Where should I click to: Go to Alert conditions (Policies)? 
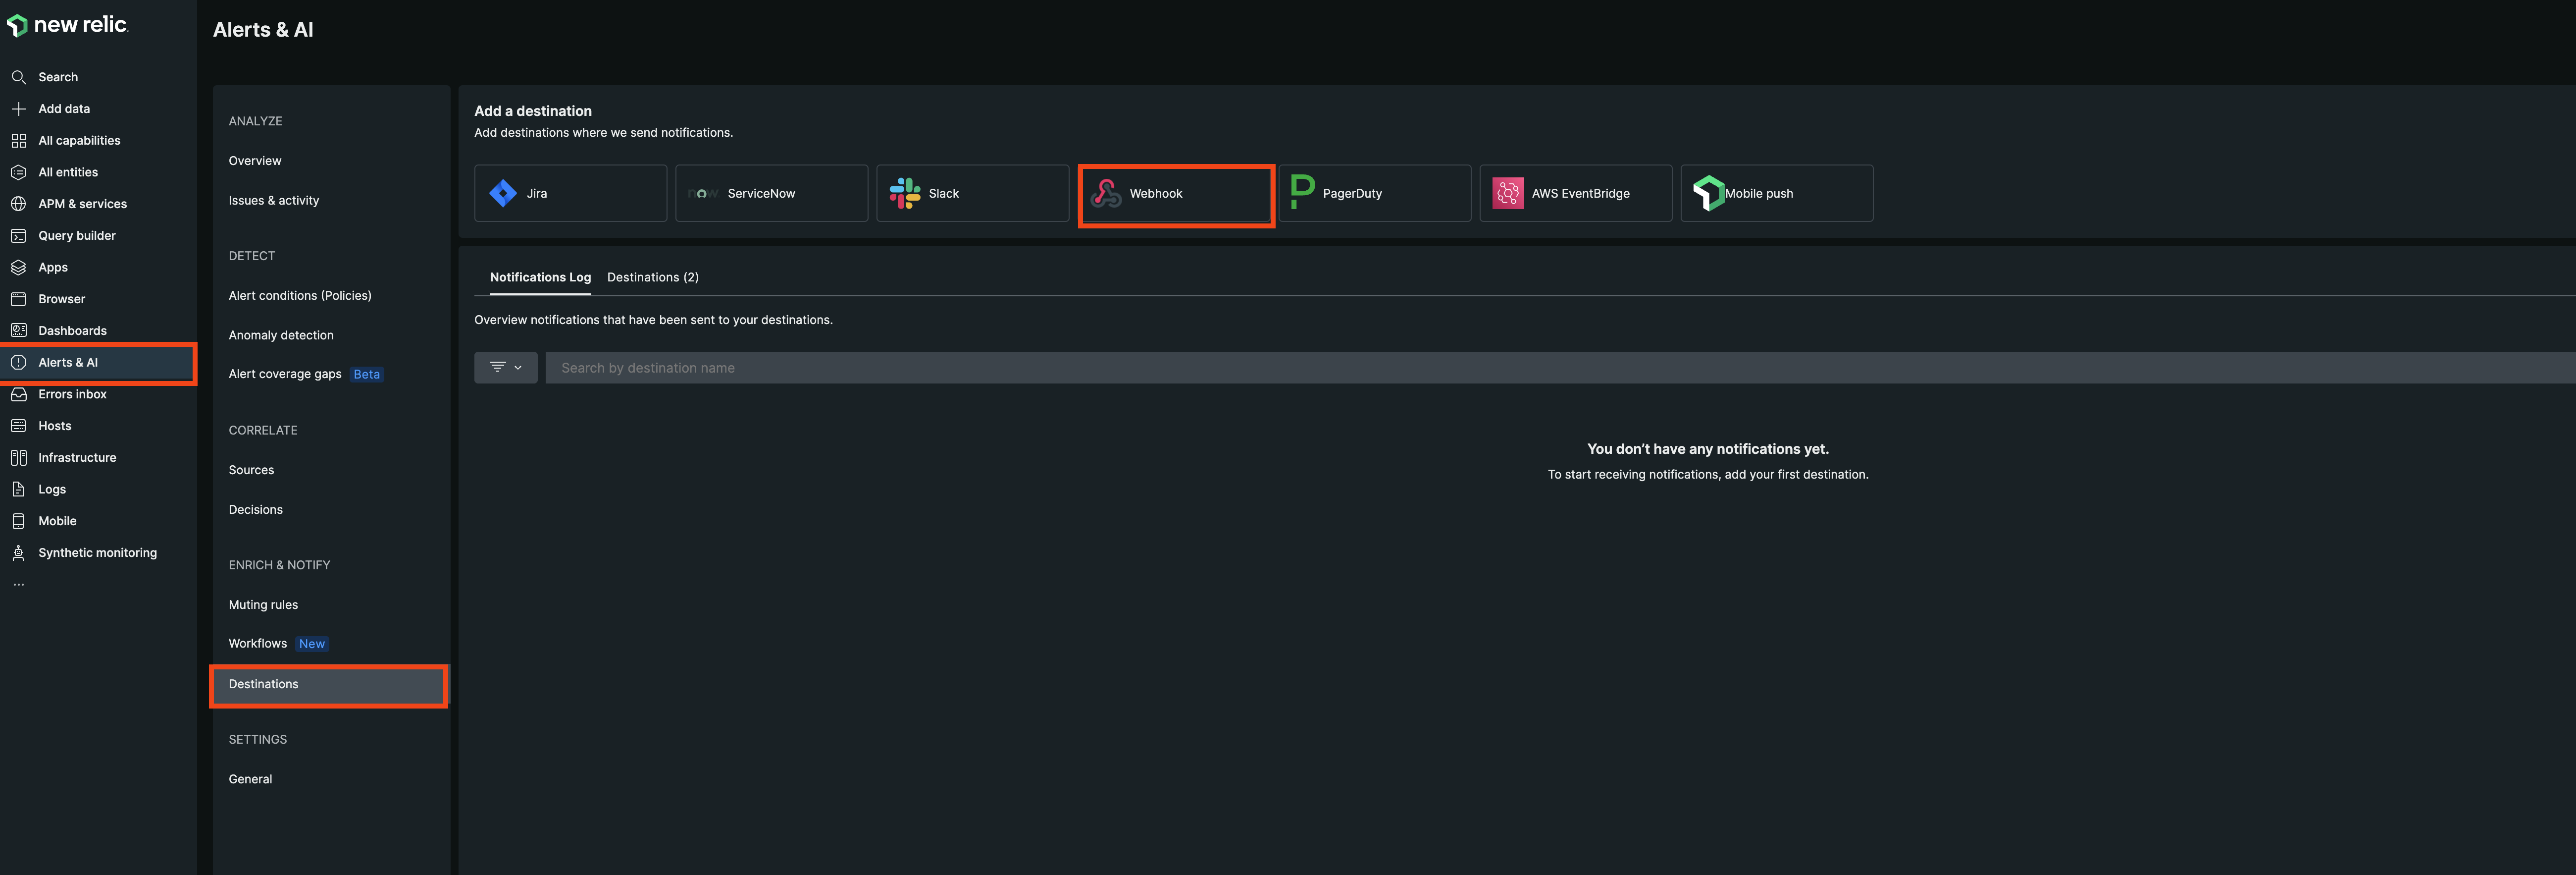pyautogui.click(x=299, y=296)
